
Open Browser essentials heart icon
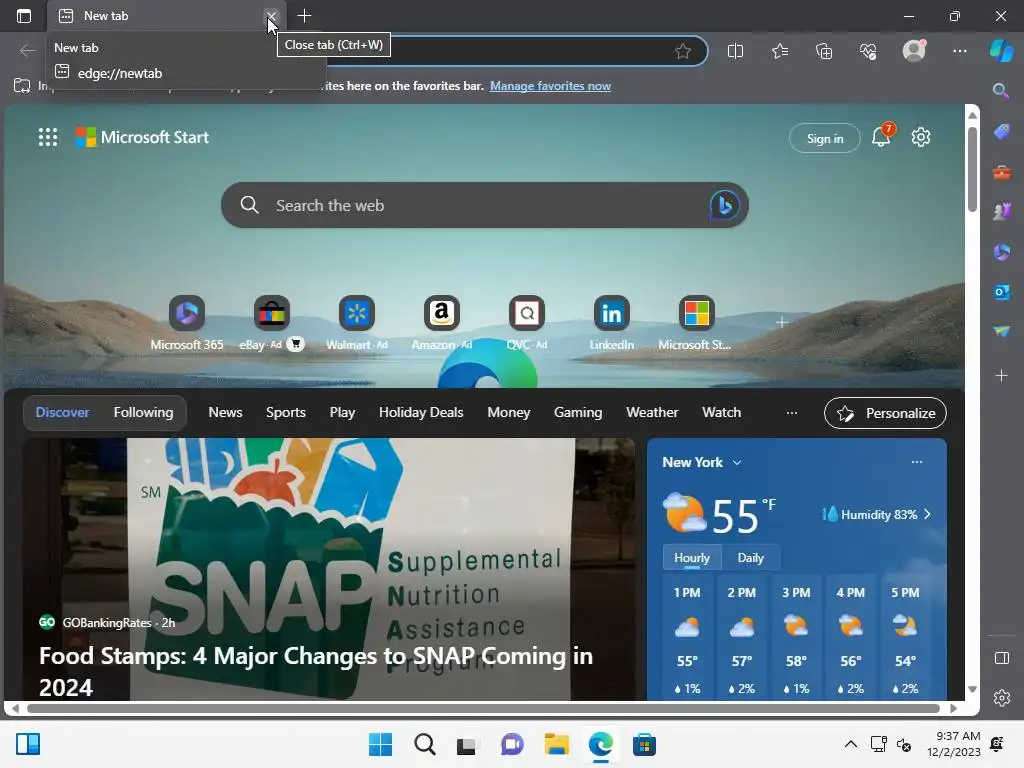pyautogui.click(x=868, y=51)
